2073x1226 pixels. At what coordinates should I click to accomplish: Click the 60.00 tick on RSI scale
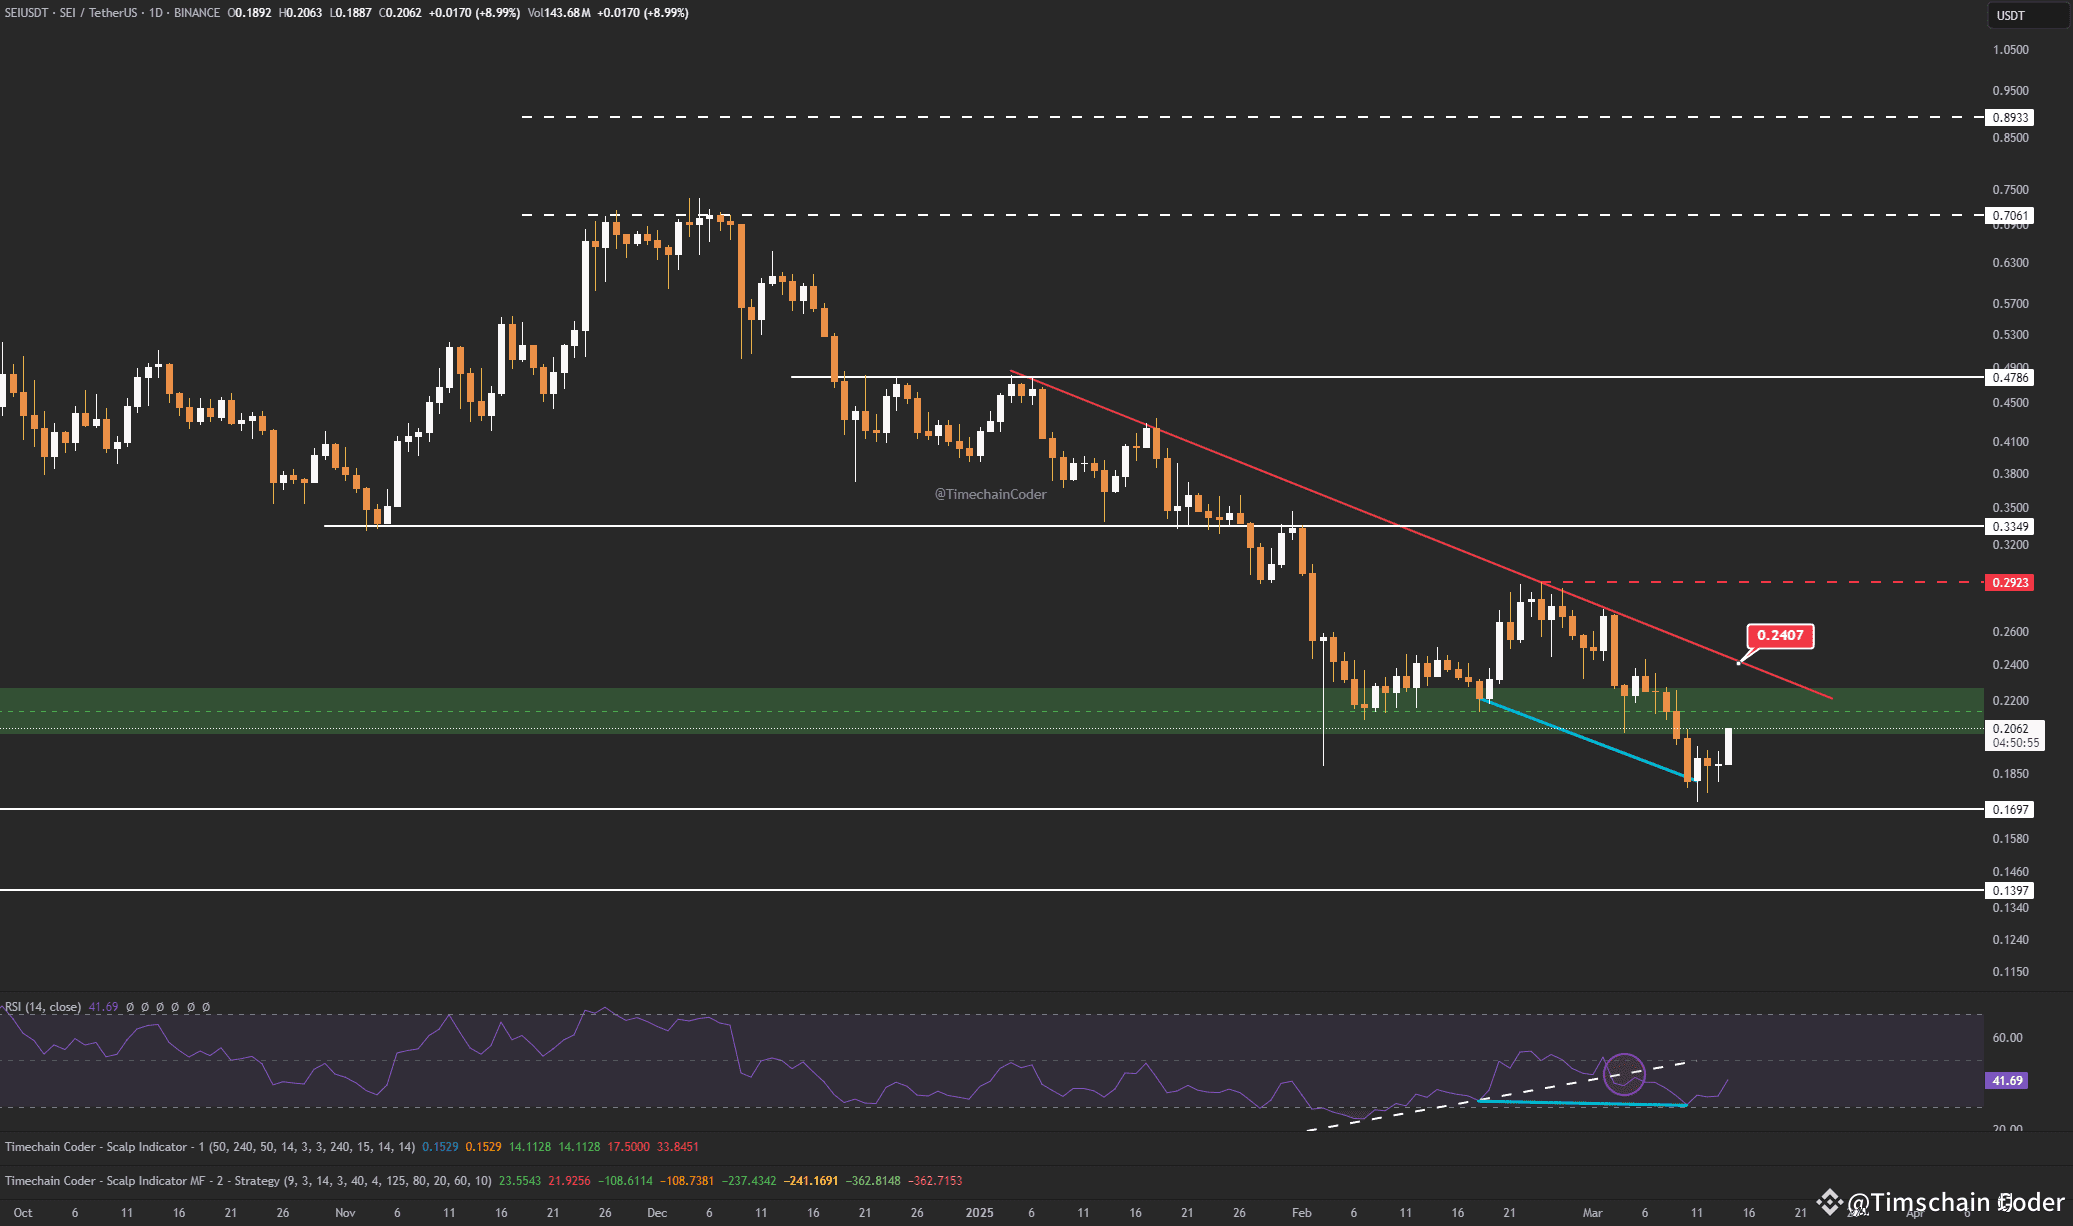pyautogui.click(x=2007, y=1038)
